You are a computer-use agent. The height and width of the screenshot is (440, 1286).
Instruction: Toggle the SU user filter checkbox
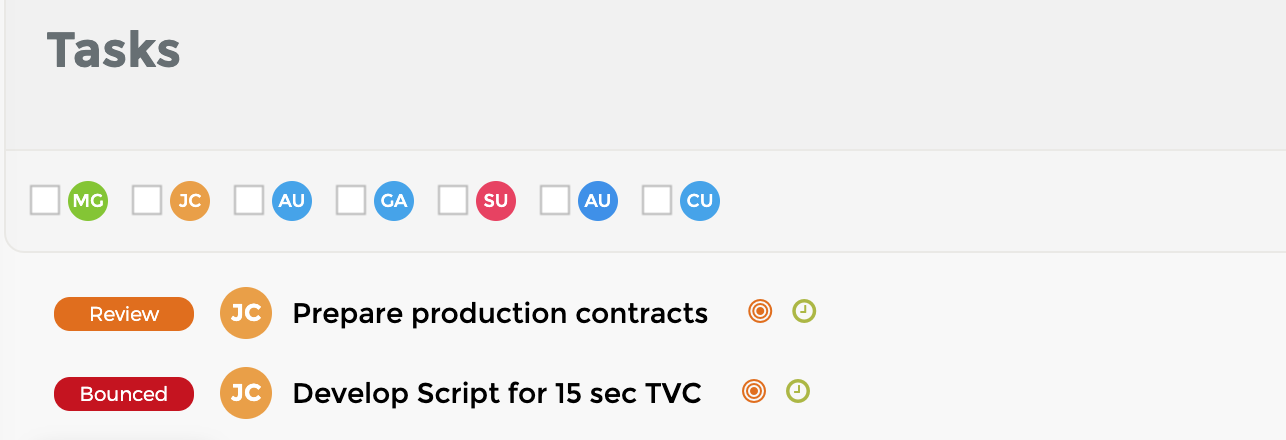[x=453, y=201]
